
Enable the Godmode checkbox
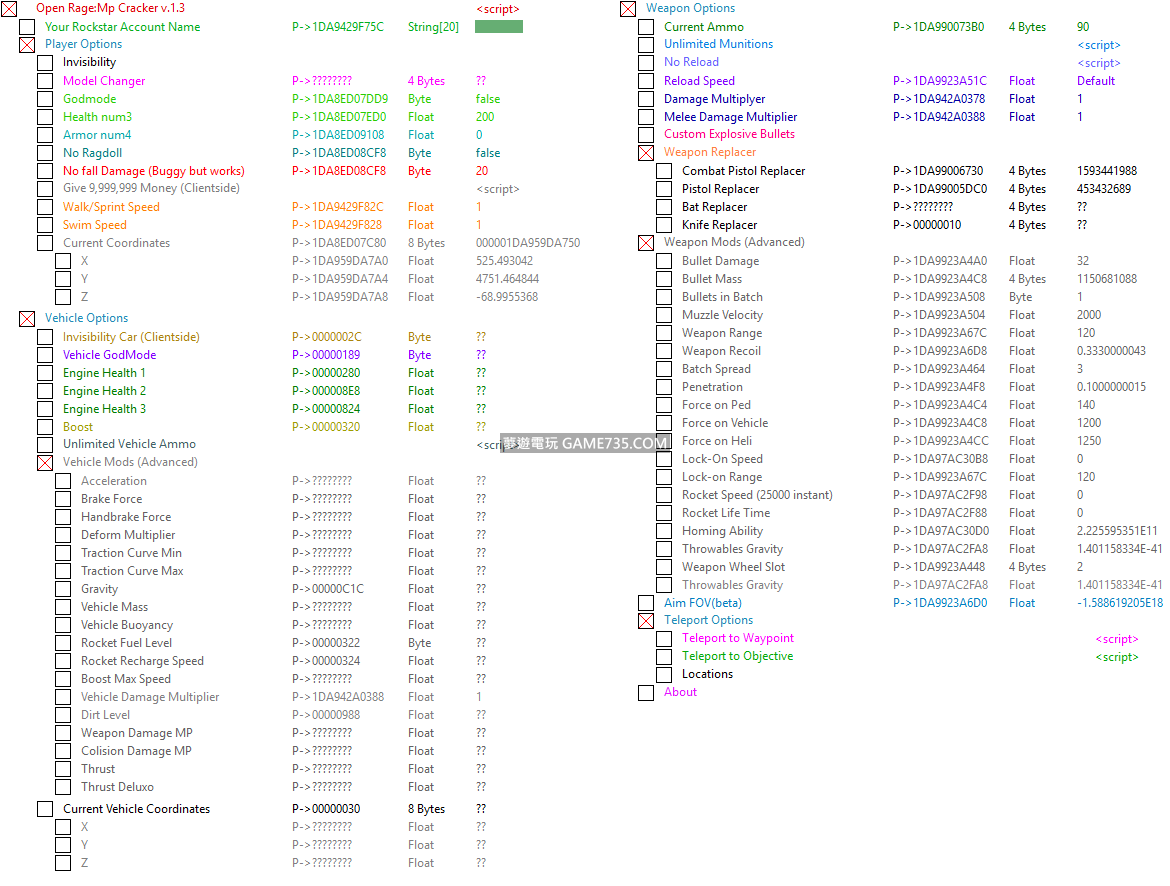(x=45, y=99)
